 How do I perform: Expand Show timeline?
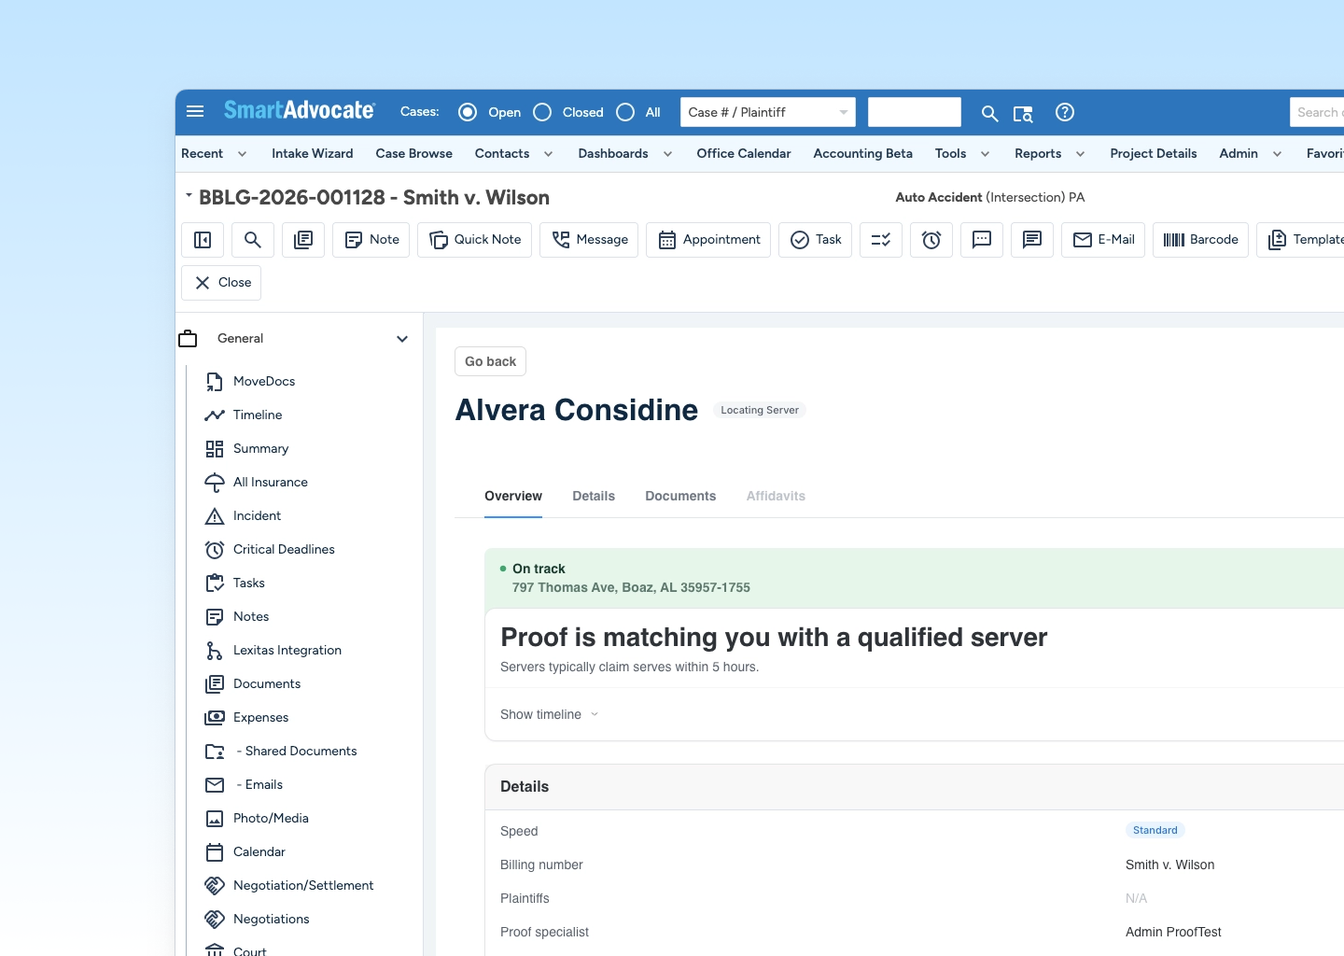pos(549,714)
